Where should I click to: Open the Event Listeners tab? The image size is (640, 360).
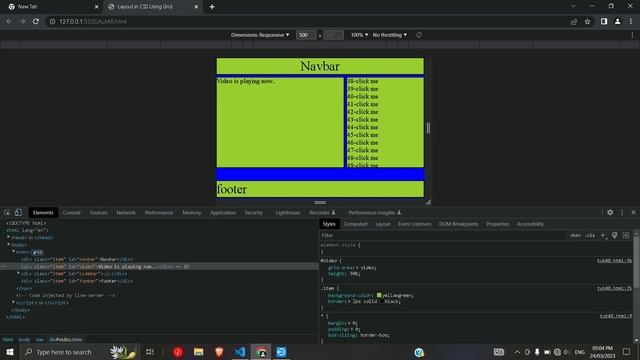414,224
